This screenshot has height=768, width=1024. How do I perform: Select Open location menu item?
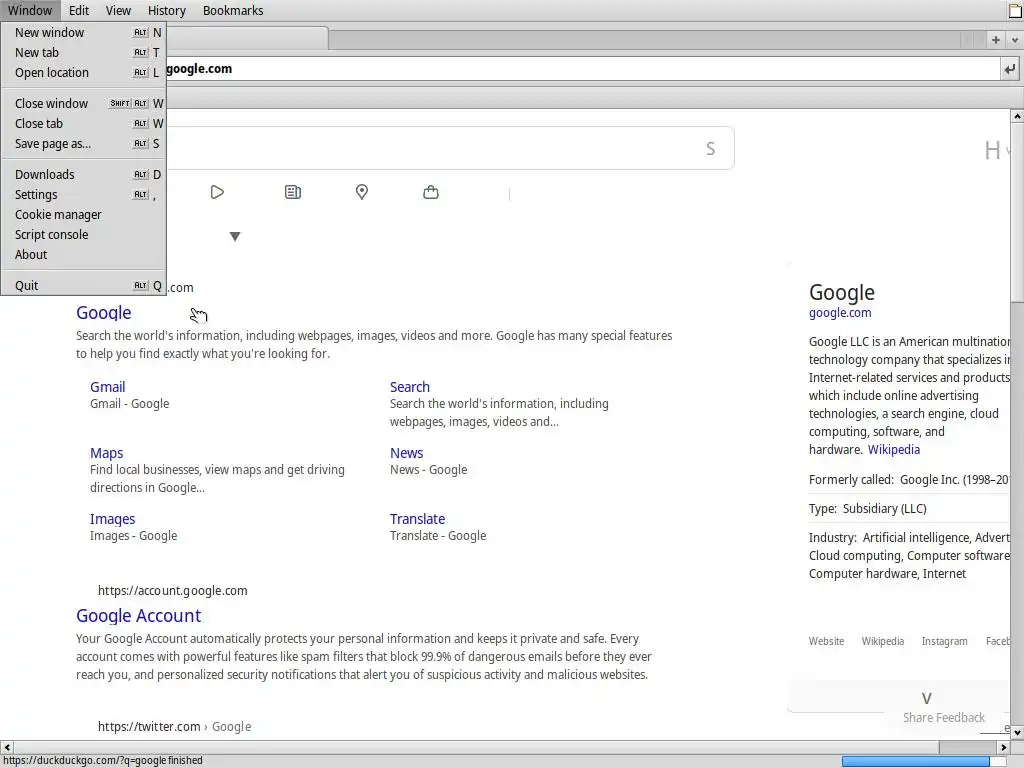coord(84,72)
